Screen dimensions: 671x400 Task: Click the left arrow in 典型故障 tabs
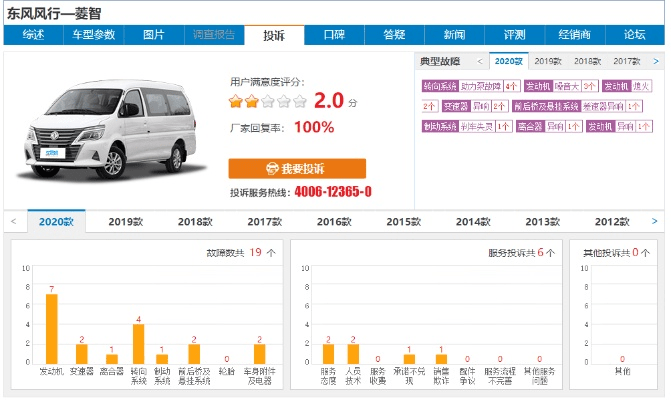(x=480, y=62)
